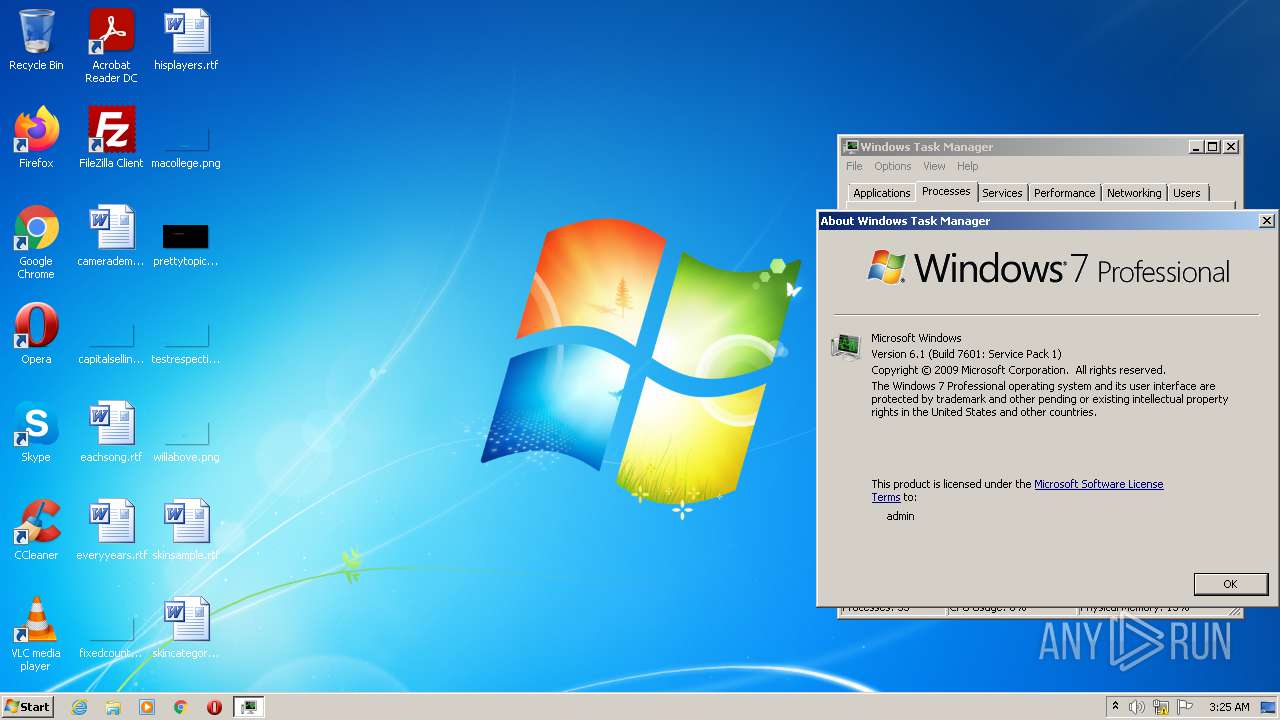This screenshot has height=720, width=1280.
Task: Open Windows Media Player from the taskbar
Action: [147, 707]
